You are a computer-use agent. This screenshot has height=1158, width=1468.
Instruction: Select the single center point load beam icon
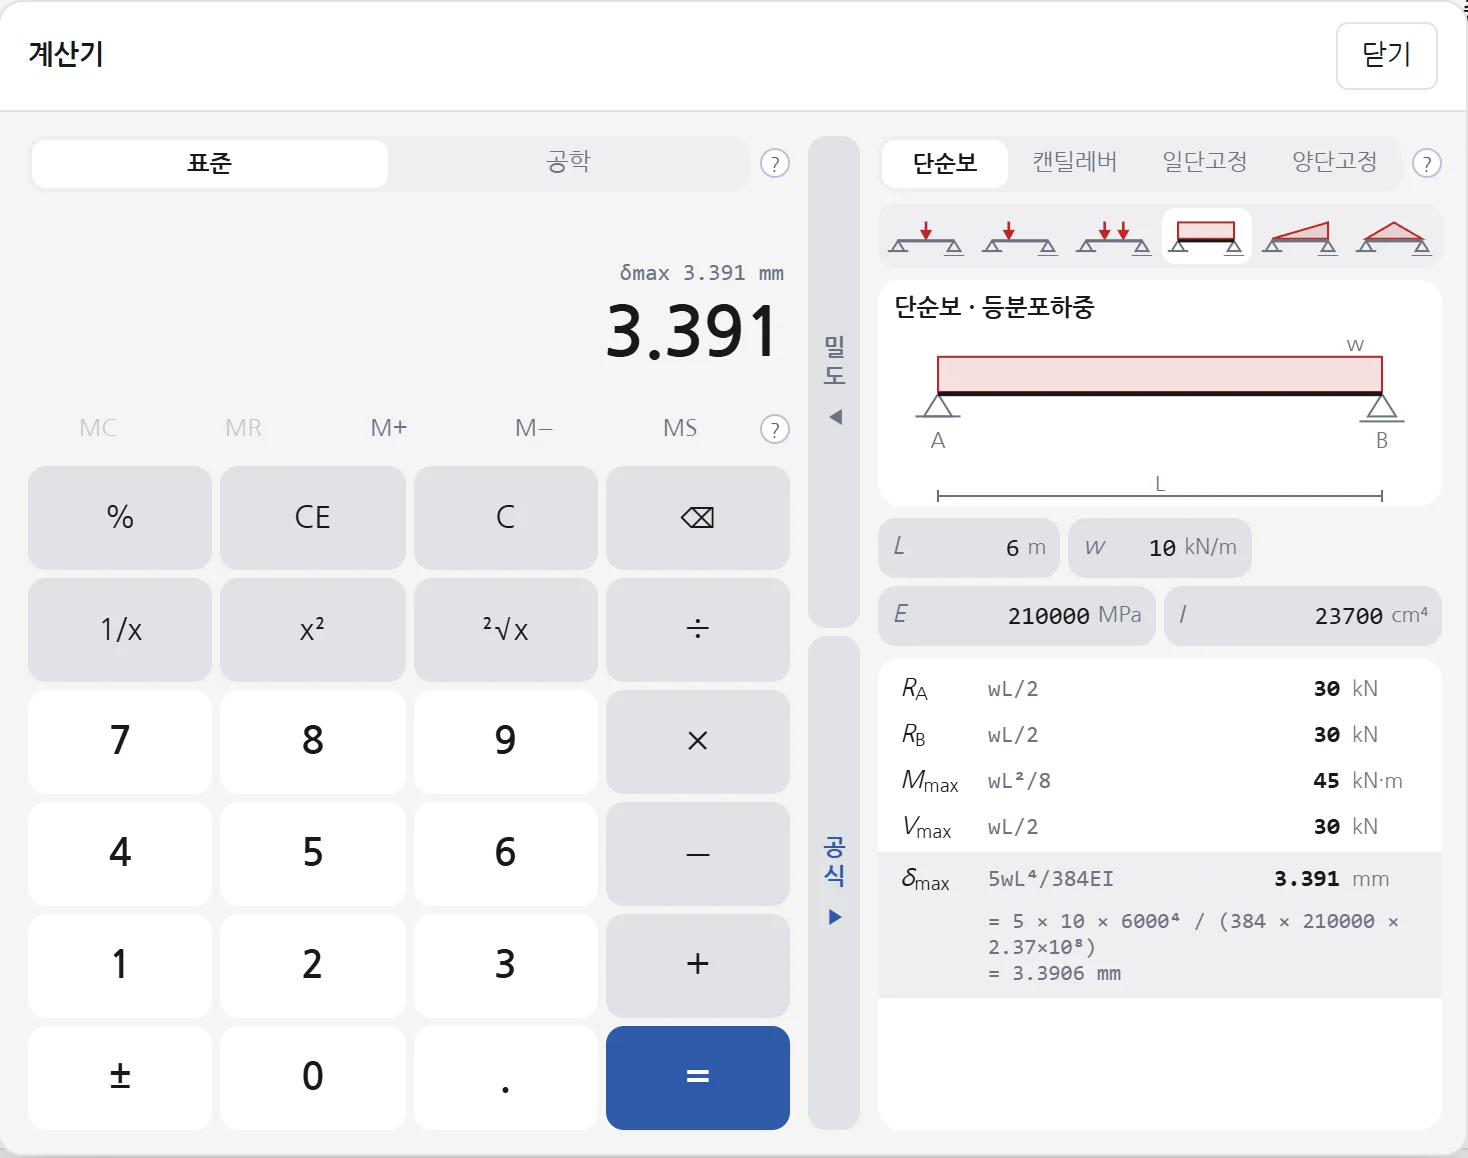pyautogui.click(x=926, y=237)
